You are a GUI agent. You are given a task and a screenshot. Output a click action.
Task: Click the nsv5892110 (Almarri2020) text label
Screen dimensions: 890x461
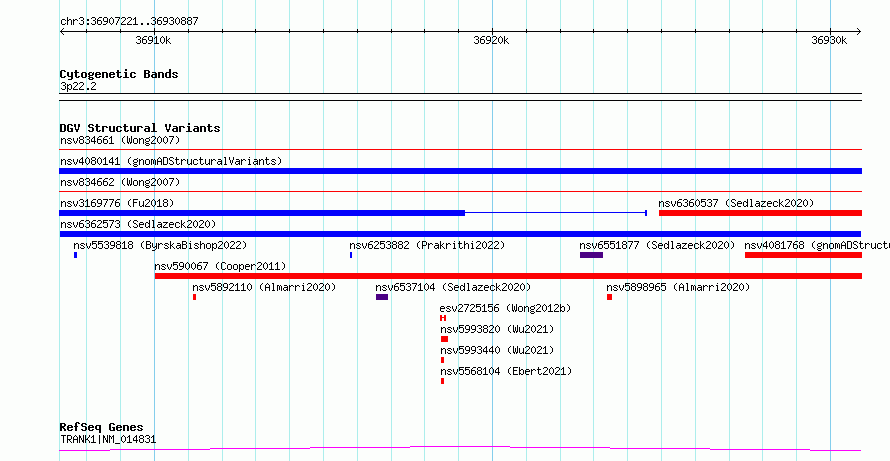pos(264,287)
